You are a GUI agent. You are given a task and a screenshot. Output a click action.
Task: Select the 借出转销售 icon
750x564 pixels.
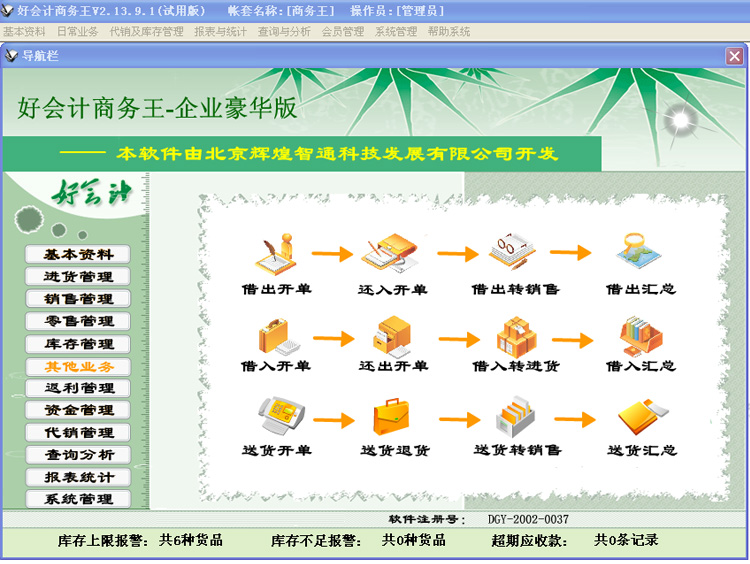point(514,254)
